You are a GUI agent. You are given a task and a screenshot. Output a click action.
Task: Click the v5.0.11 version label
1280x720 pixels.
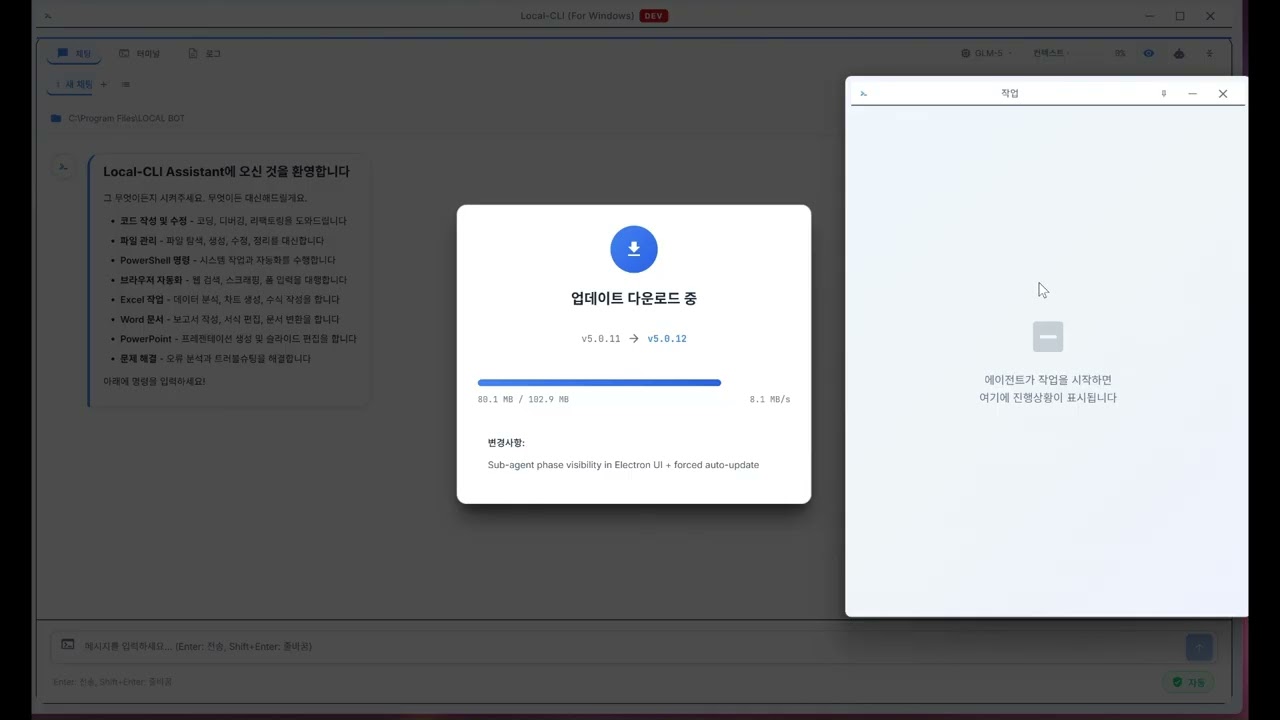coord(601,339)
